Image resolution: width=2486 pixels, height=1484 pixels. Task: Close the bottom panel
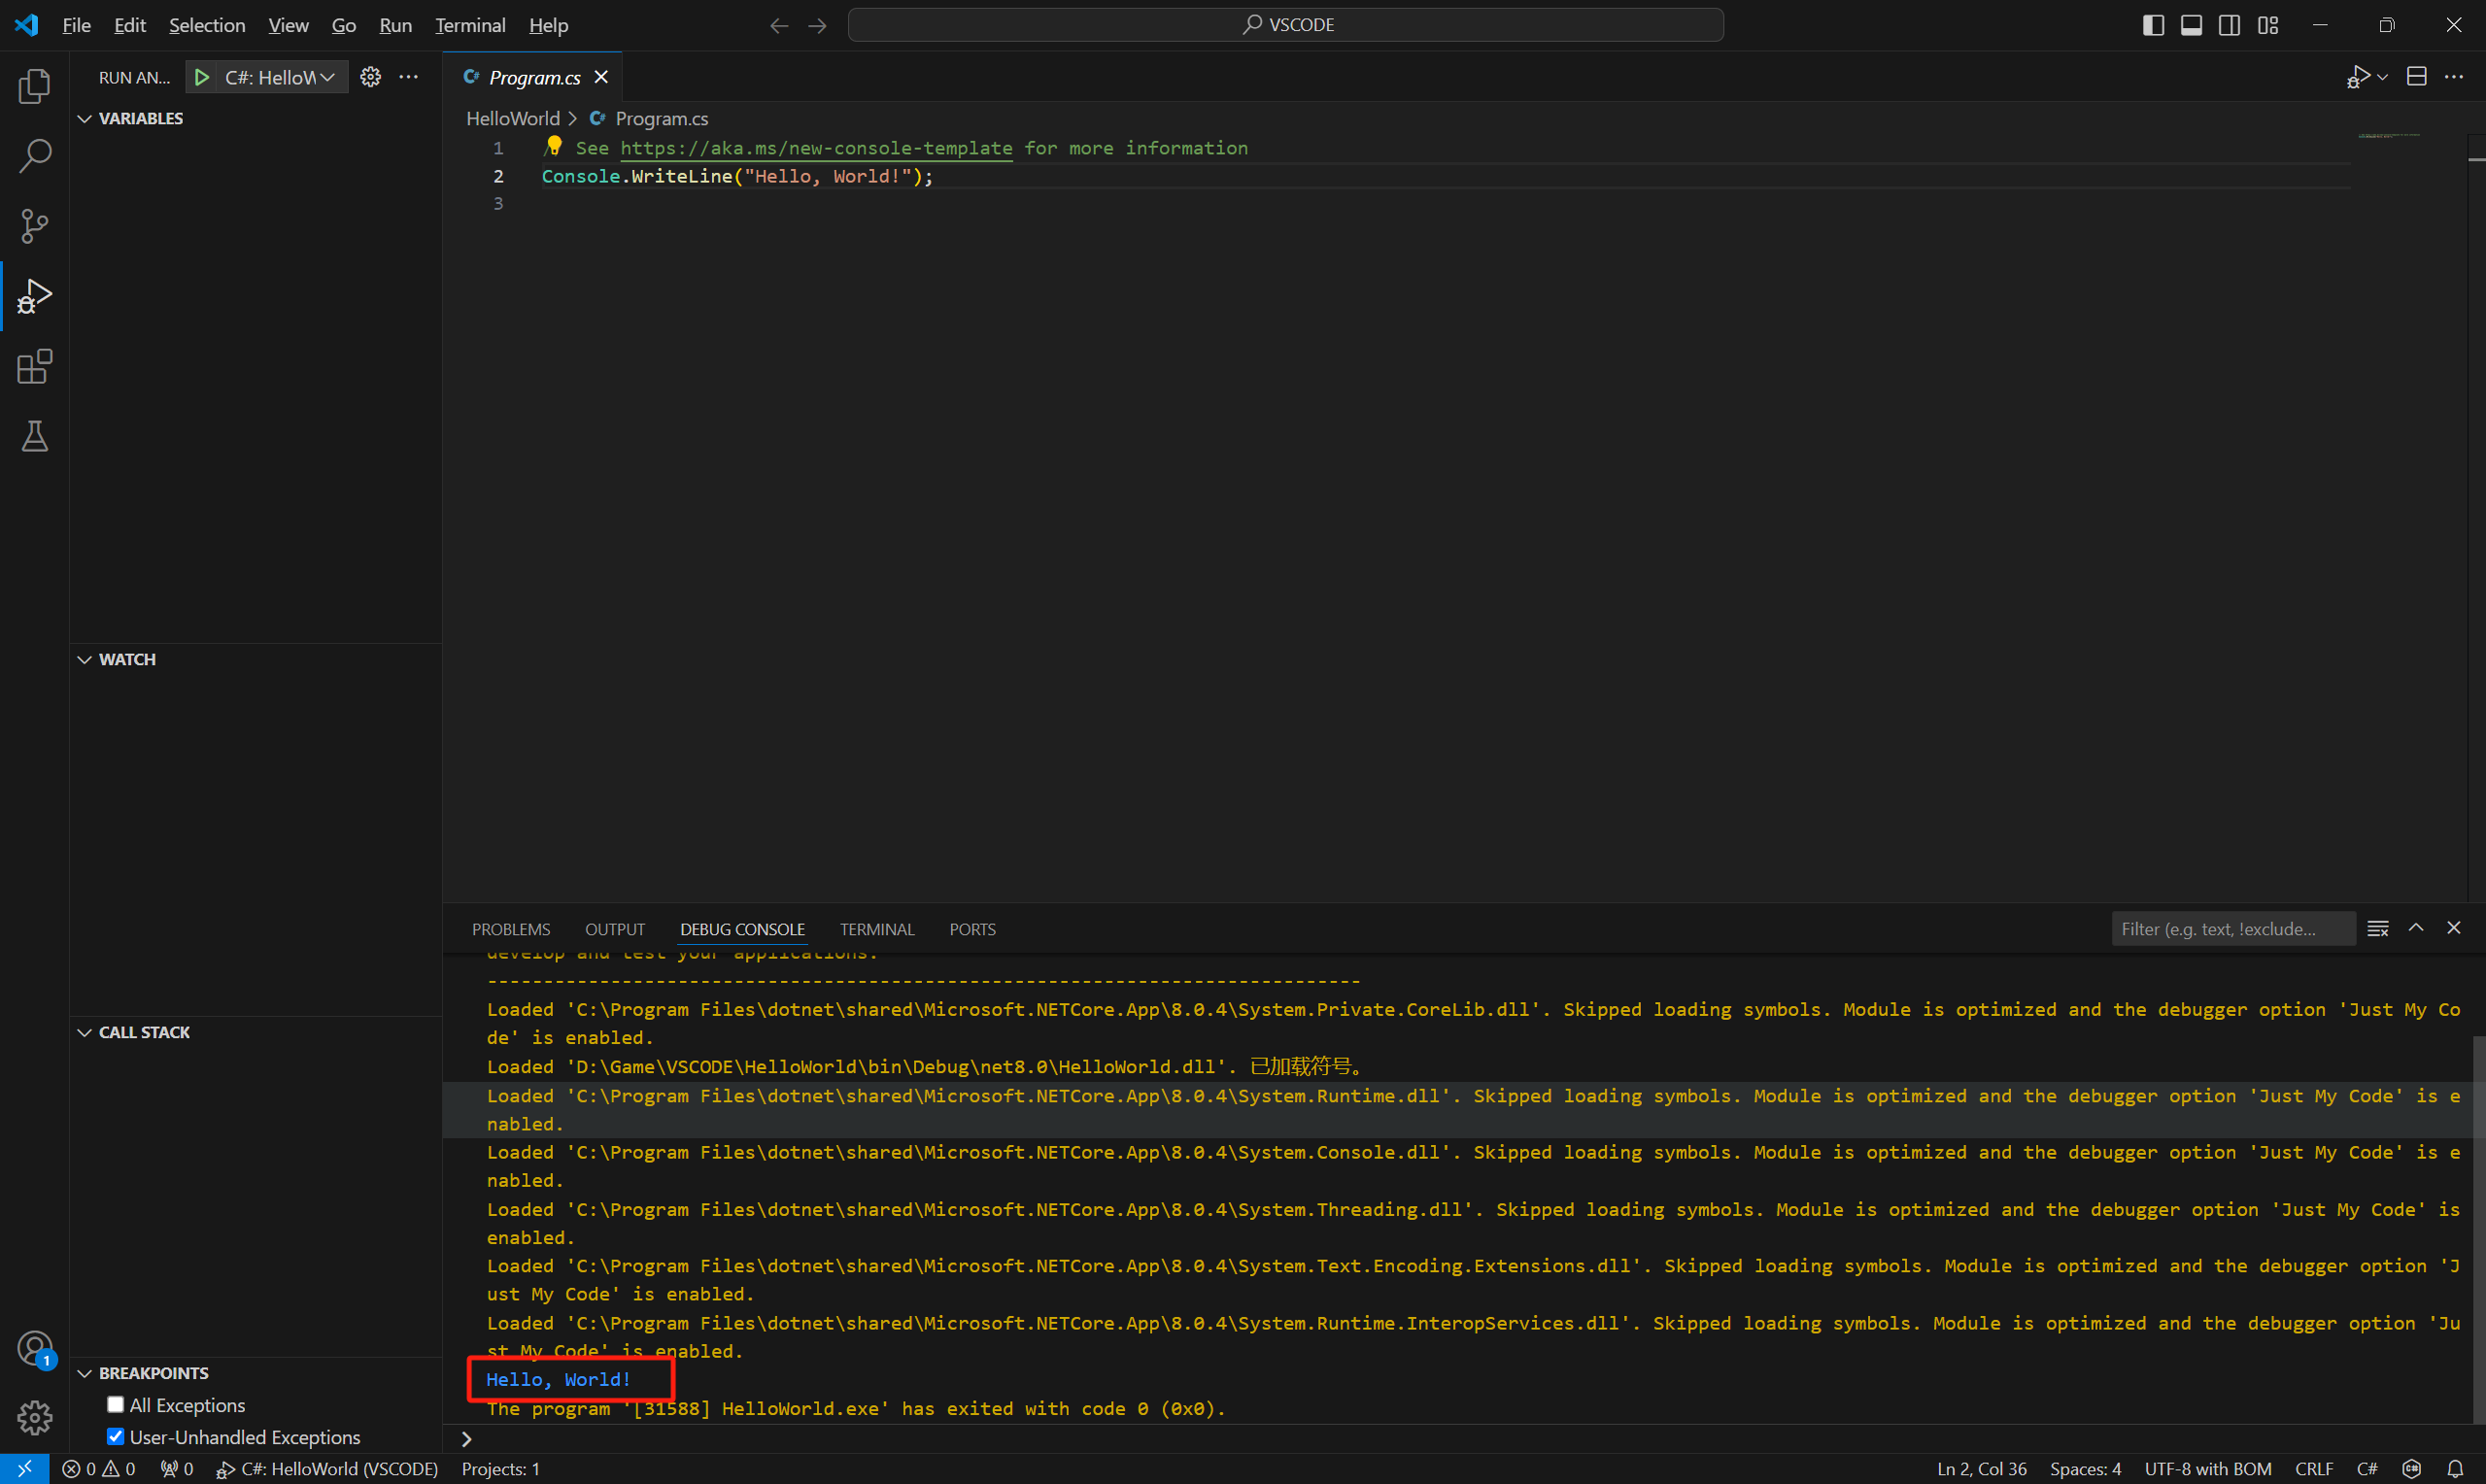(2454, 928)
